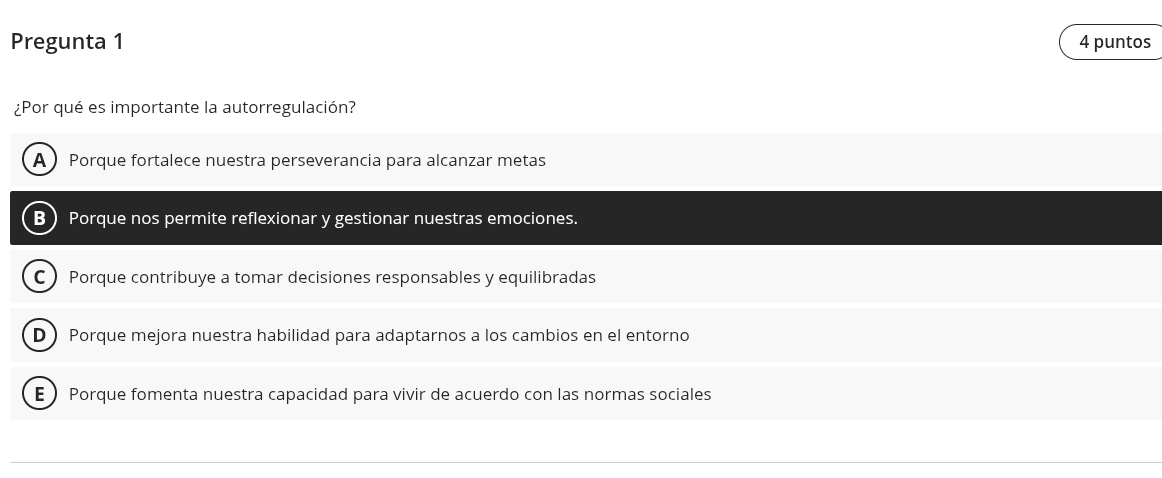This screenshot has width=1162, height=478.
Task: Click blank space in option A row
Action: [852, 159]
